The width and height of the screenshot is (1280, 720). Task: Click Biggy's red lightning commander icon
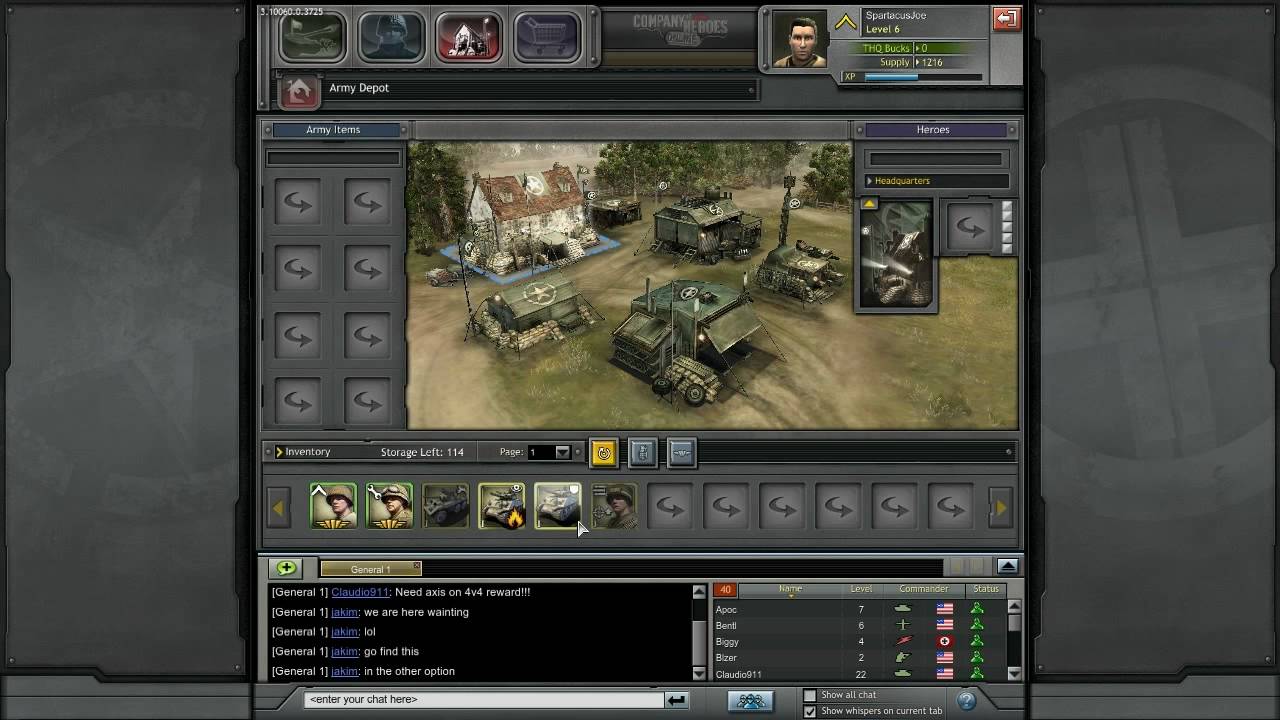pyautogui.click(x=904, y=641)
